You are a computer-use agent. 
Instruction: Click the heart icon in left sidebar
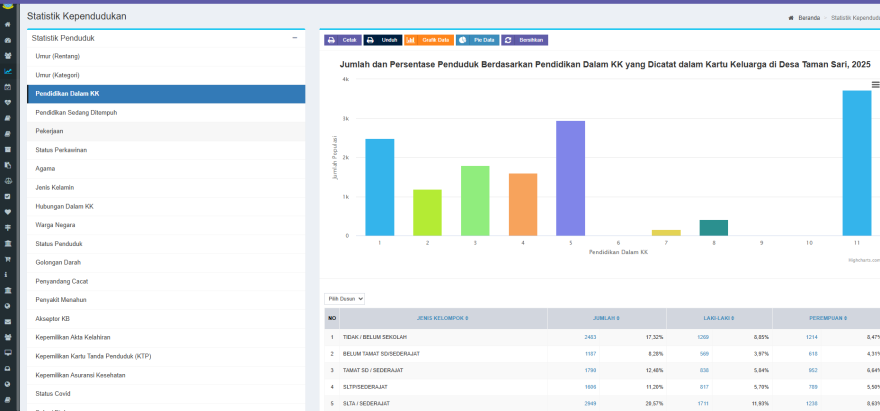8,211
